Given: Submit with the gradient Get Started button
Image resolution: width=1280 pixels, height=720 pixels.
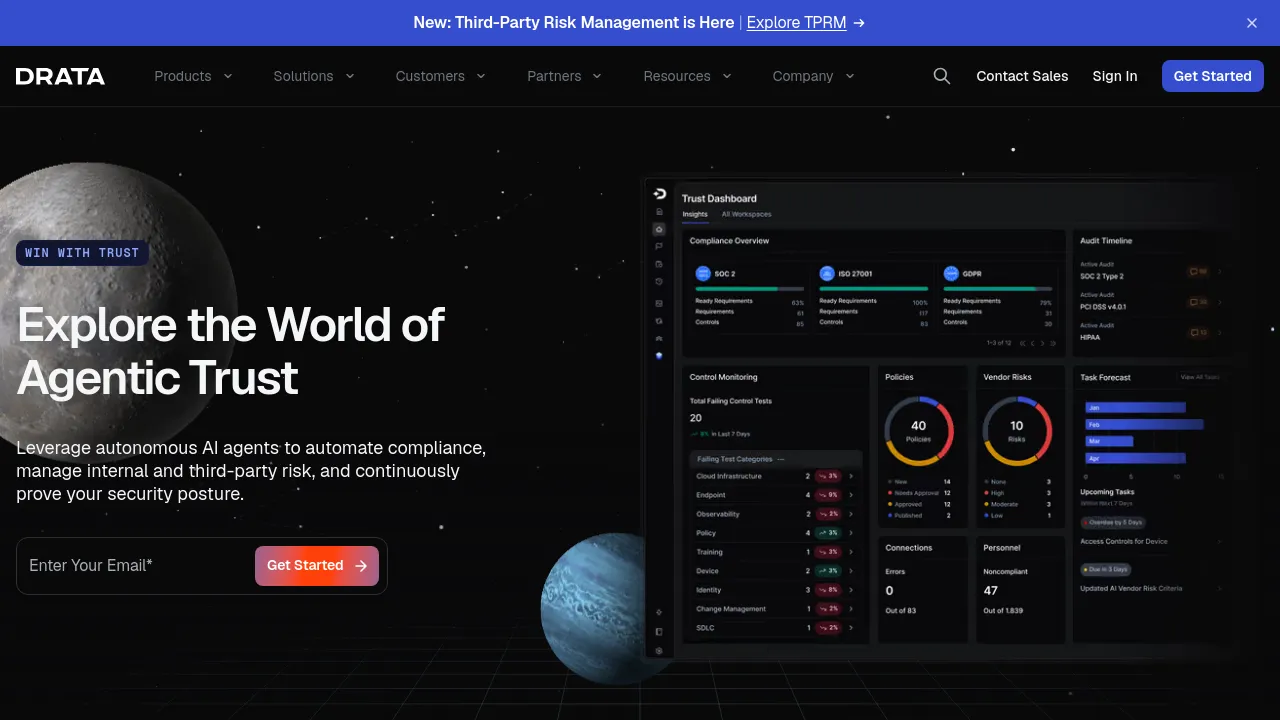Looking at the screenshot, I should tap(317, 566).
